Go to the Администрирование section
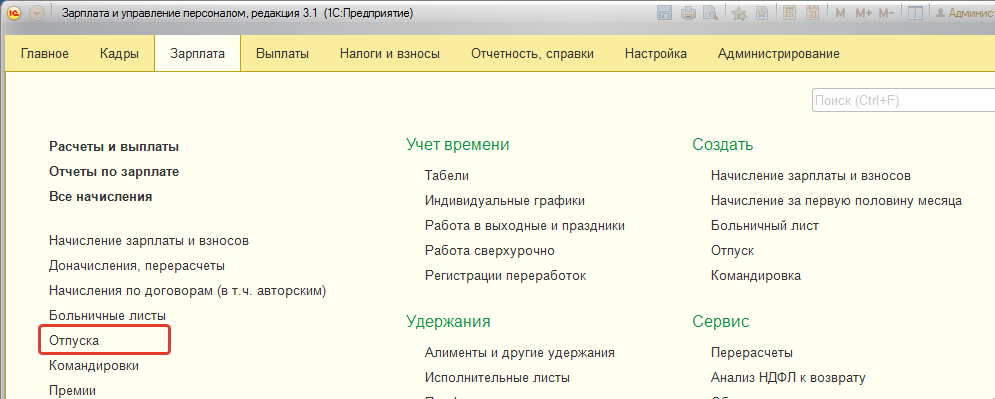Screen dimensions: 995x399 tap(779, 54)
